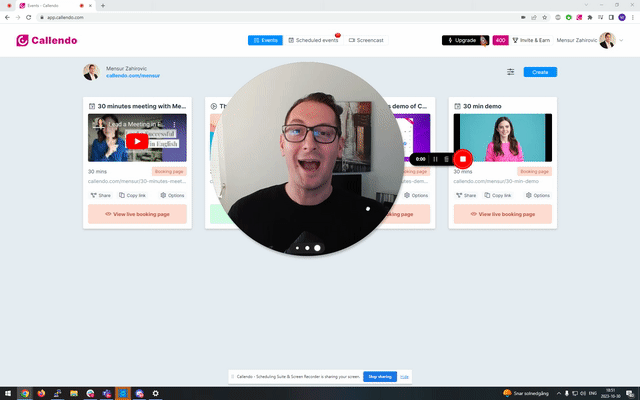Open Options for the 30 min demo event

click(538, 195)
